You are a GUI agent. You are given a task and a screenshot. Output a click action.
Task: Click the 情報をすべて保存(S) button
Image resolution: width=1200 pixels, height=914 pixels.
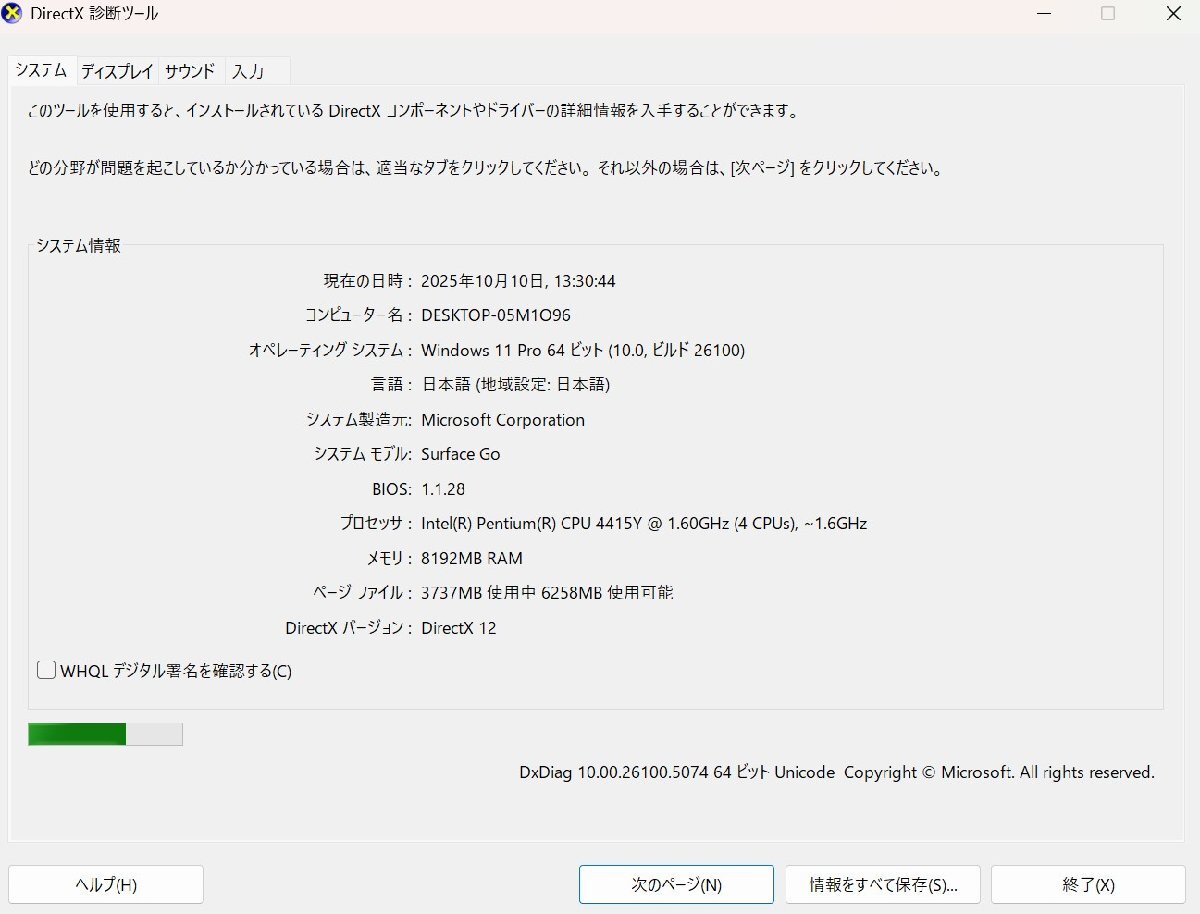[882, 884]
